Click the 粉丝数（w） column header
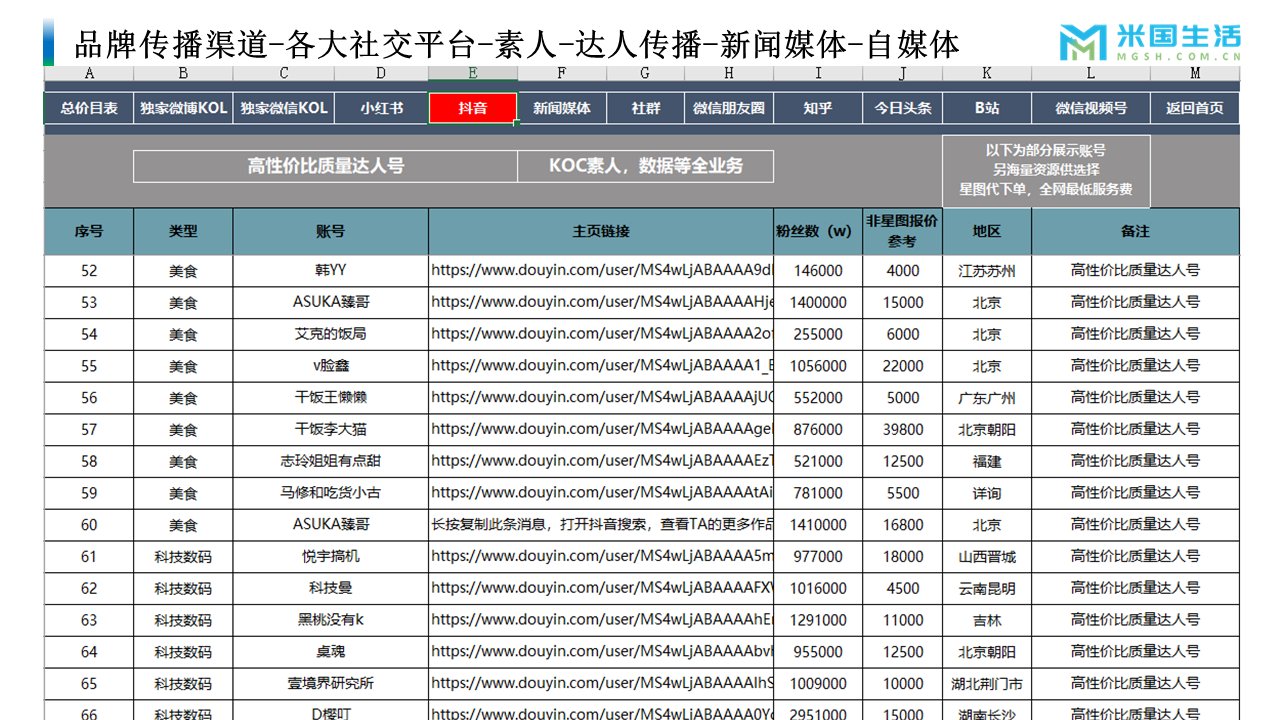 click(x=818, y=231)
